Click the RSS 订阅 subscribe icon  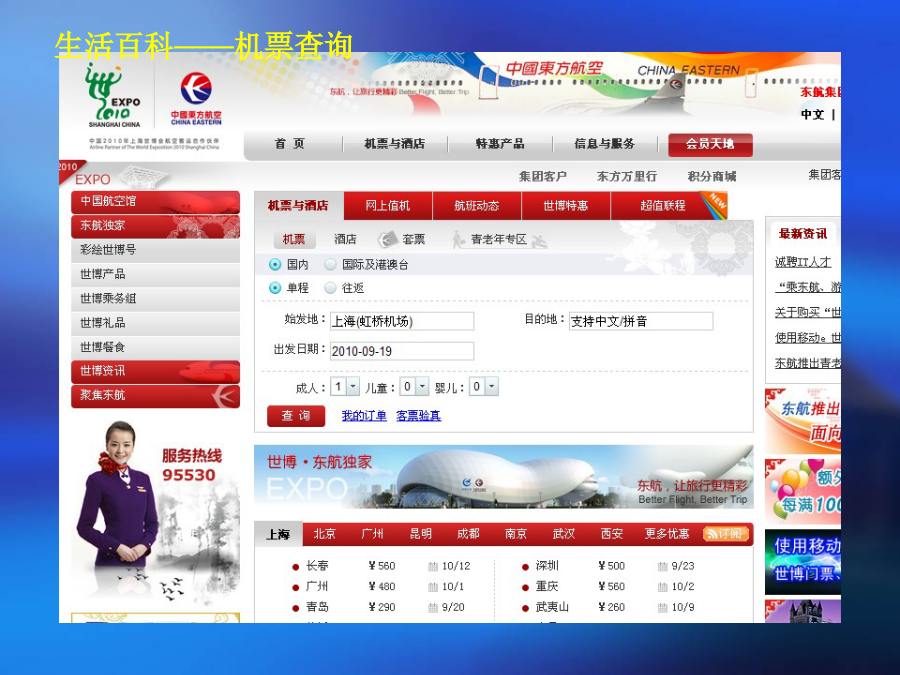726,534
